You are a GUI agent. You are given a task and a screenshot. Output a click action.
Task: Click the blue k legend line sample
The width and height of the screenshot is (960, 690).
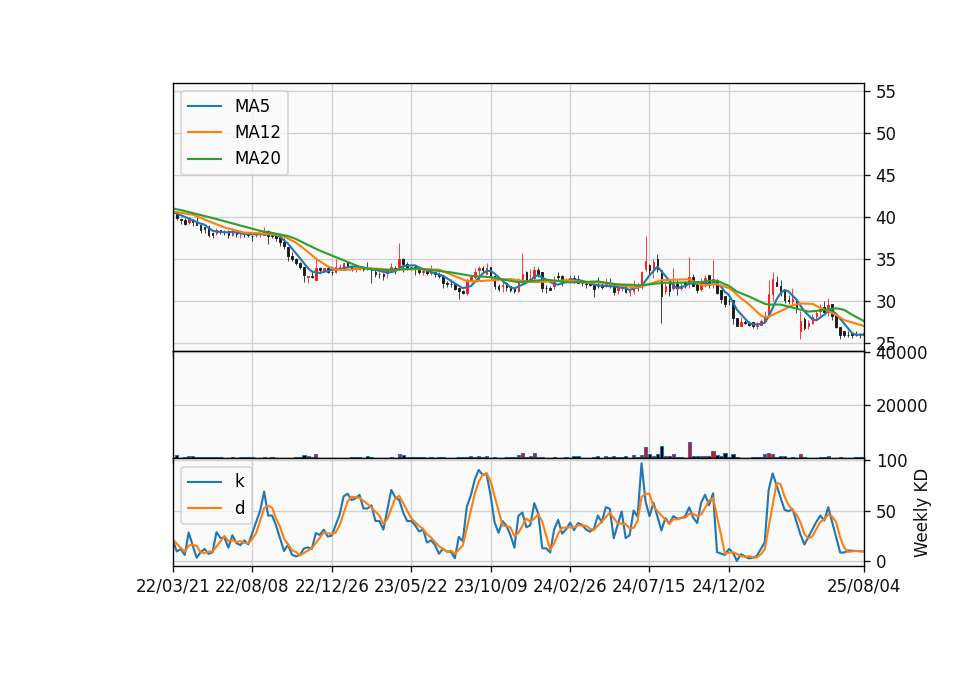tap(204, 482)
